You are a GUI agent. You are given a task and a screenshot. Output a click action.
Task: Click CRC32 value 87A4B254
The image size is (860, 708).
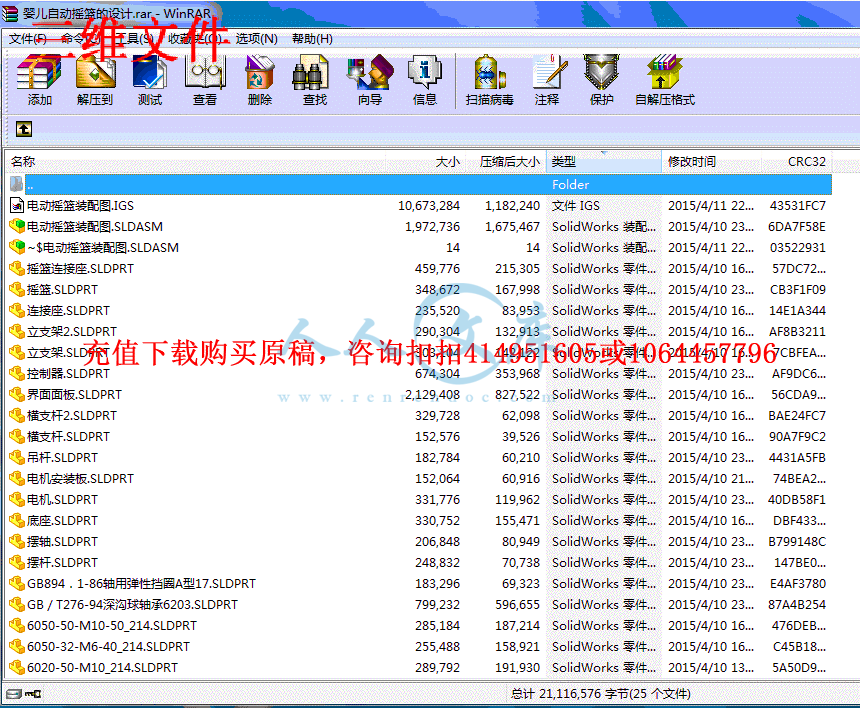tap(797, 604)
